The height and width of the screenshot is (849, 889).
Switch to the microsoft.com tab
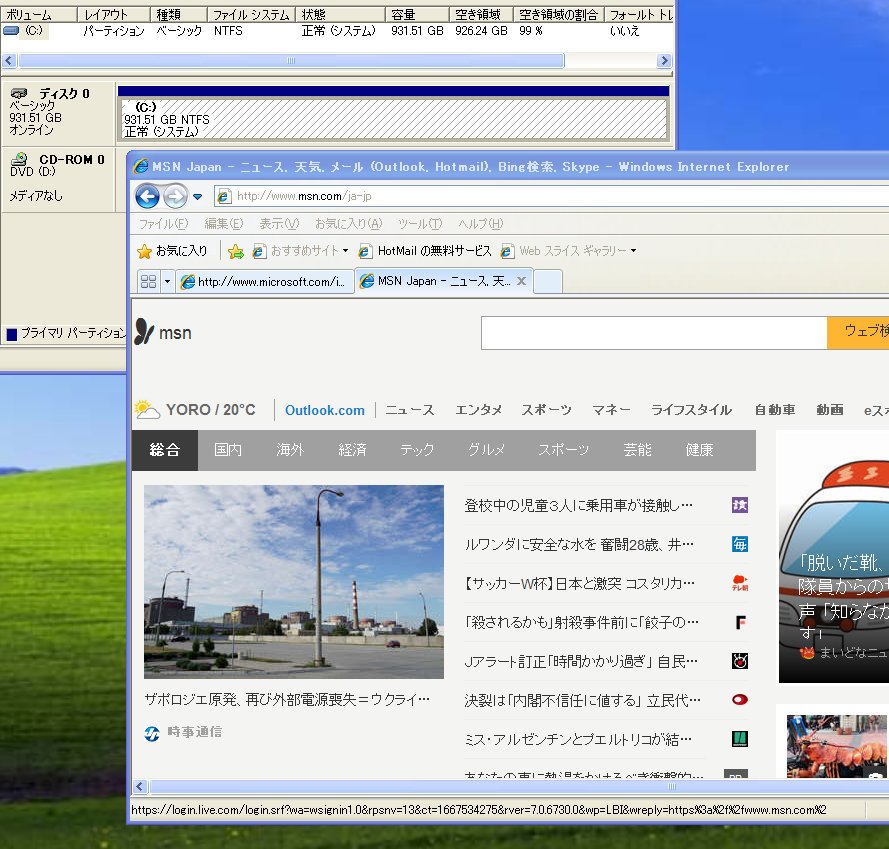point(265,282)
